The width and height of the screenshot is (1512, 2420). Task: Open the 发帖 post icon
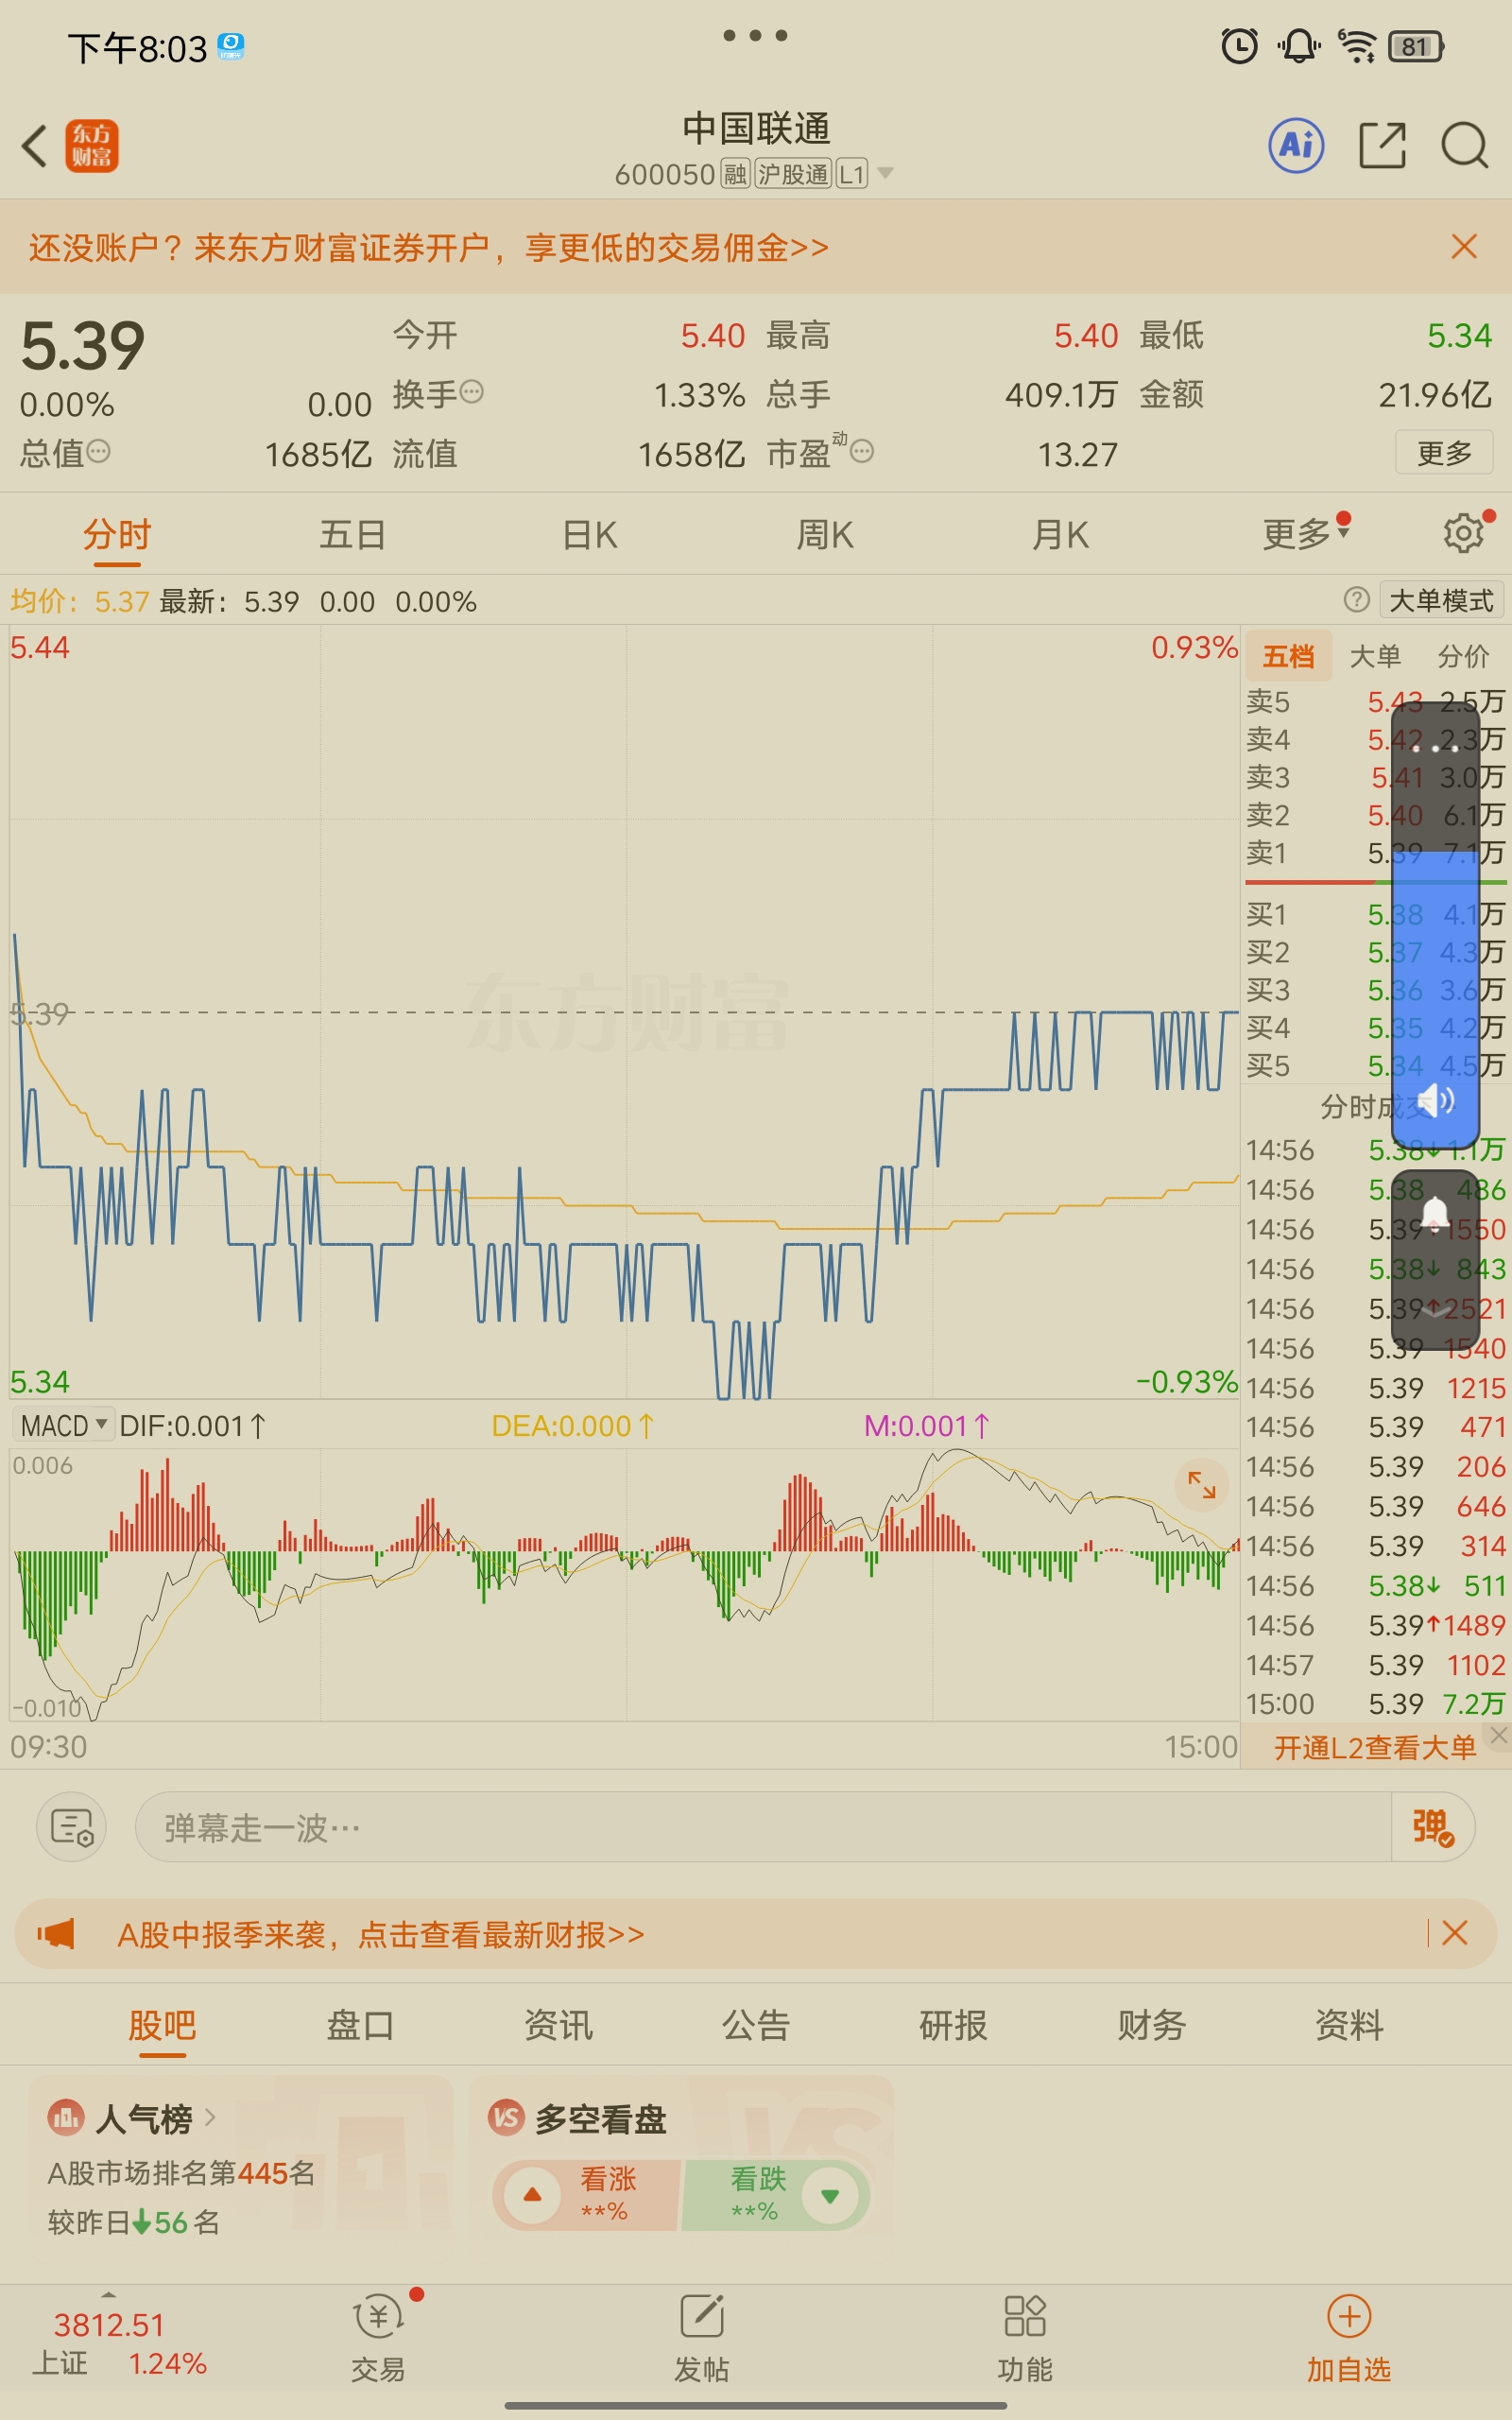pyautogui.click(x=701, y=2337)
